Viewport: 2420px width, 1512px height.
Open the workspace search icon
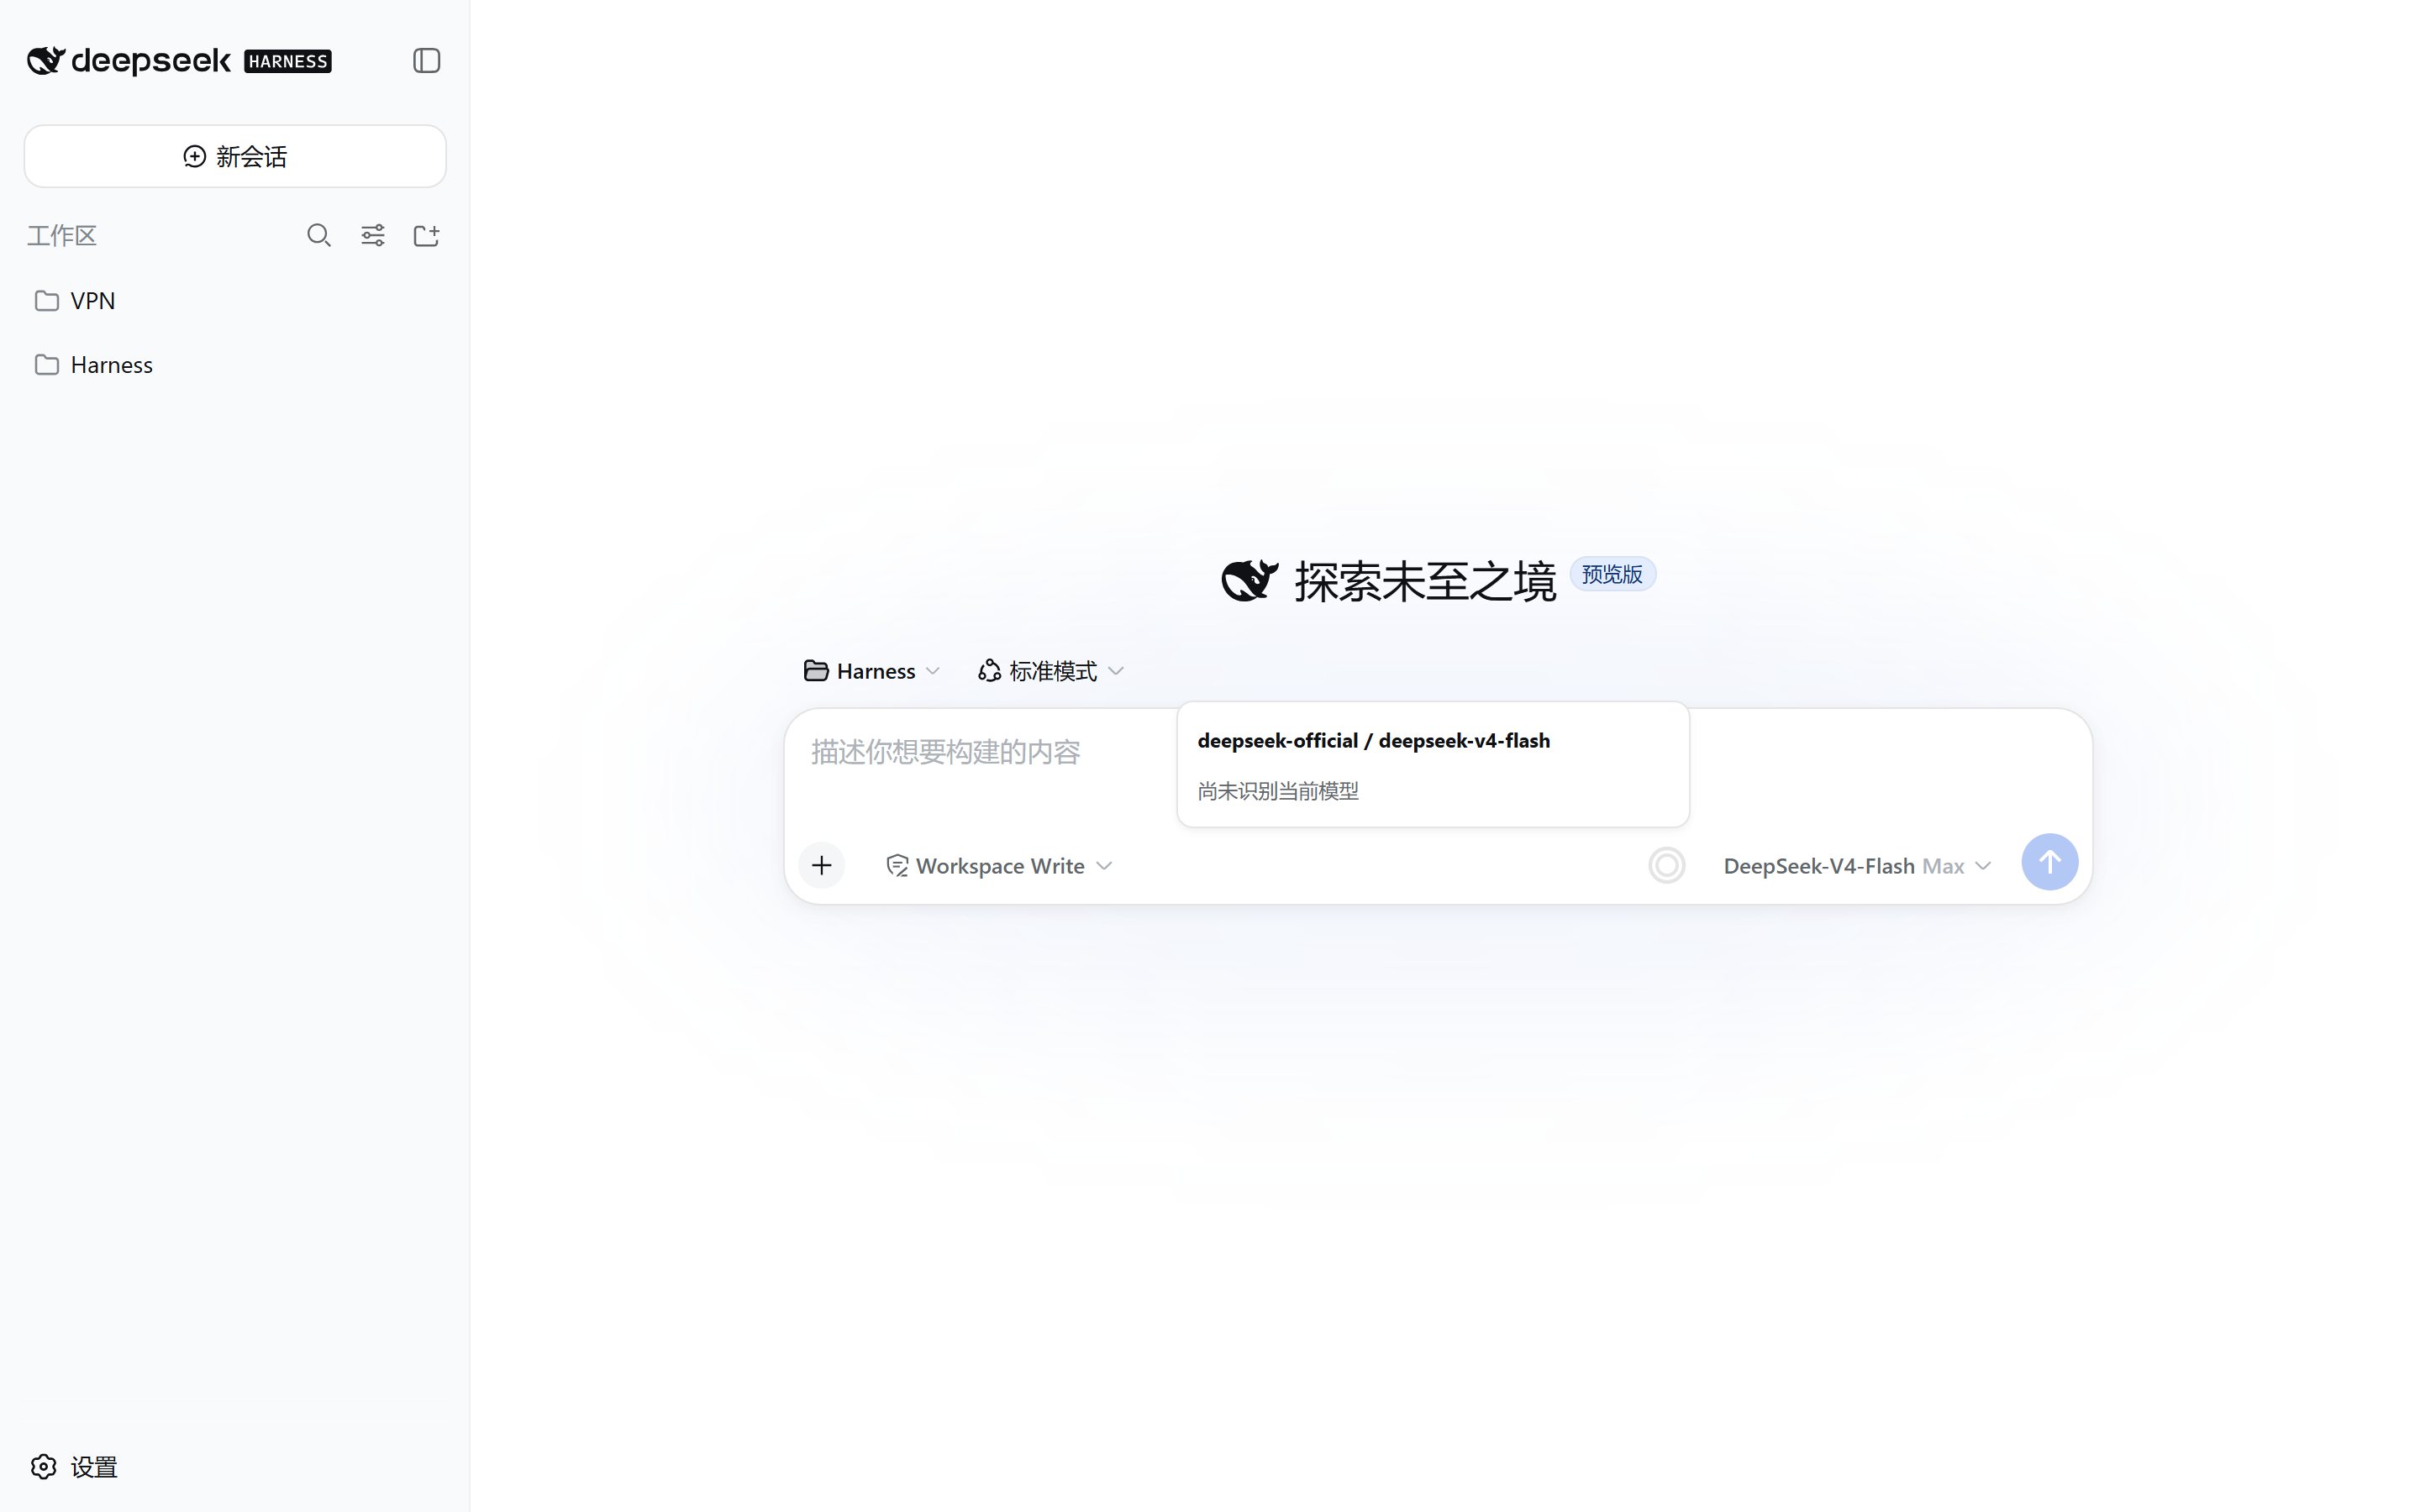click(x=319, y=235)
